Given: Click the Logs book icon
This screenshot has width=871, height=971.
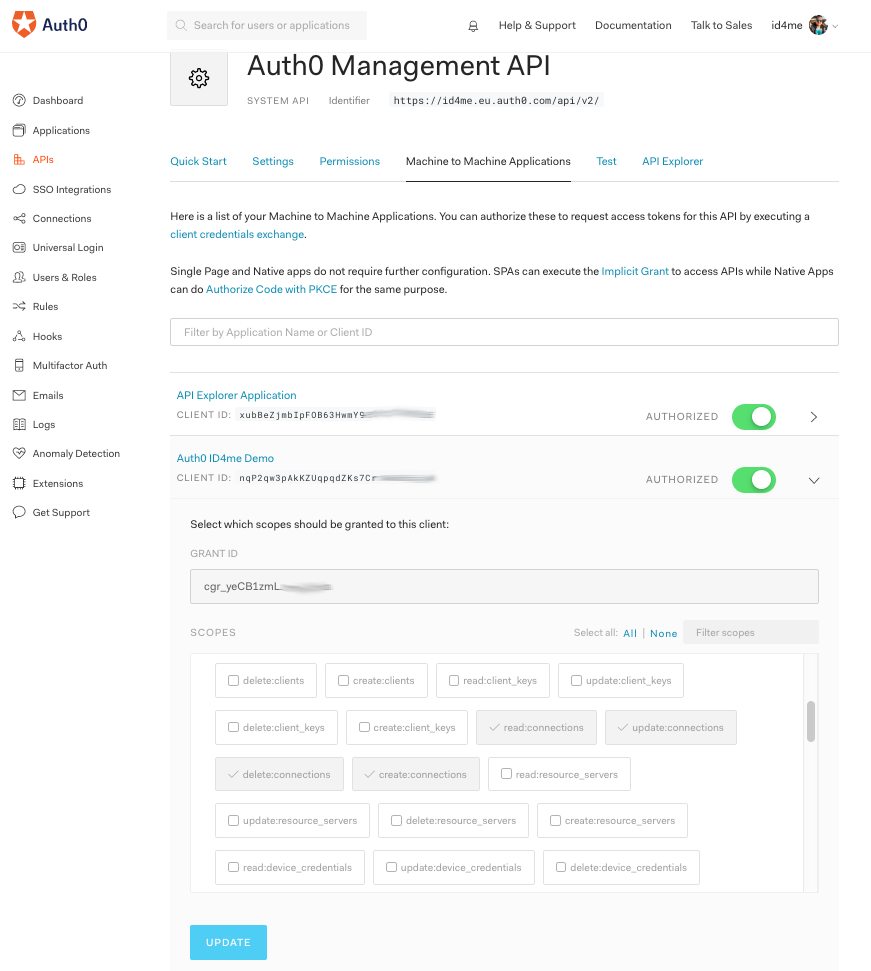Looking at the screenshot, I should point(19,424).
